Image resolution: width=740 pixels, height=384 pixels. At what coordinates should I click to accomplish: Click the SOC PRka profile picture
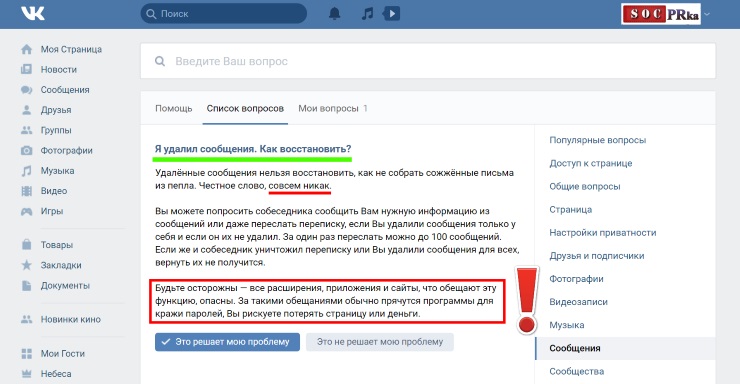pyautogui.click(x=661, y=14)
